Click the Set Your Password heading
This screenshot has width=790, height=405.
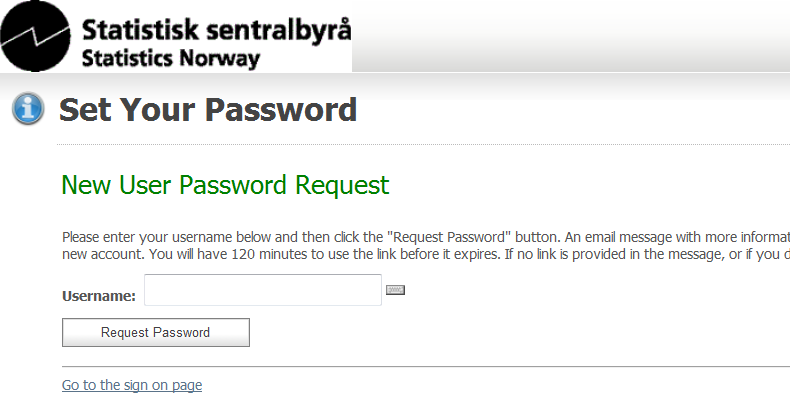pyautogui.click(x=208, y=109)
